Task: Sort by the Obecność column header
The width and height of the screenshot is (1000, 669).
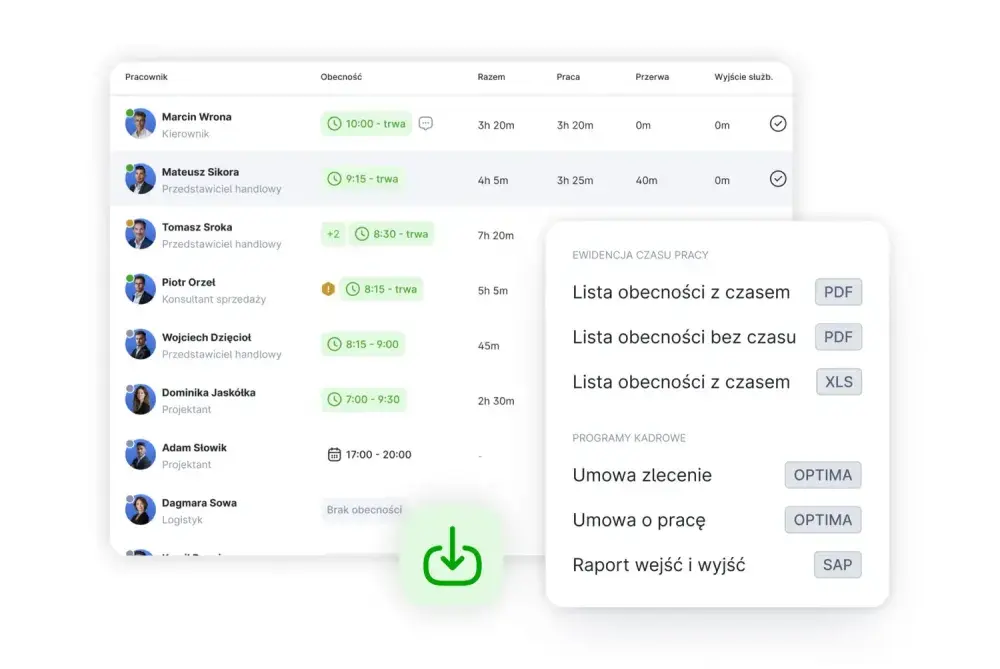Action: click(x=341, y=77)
